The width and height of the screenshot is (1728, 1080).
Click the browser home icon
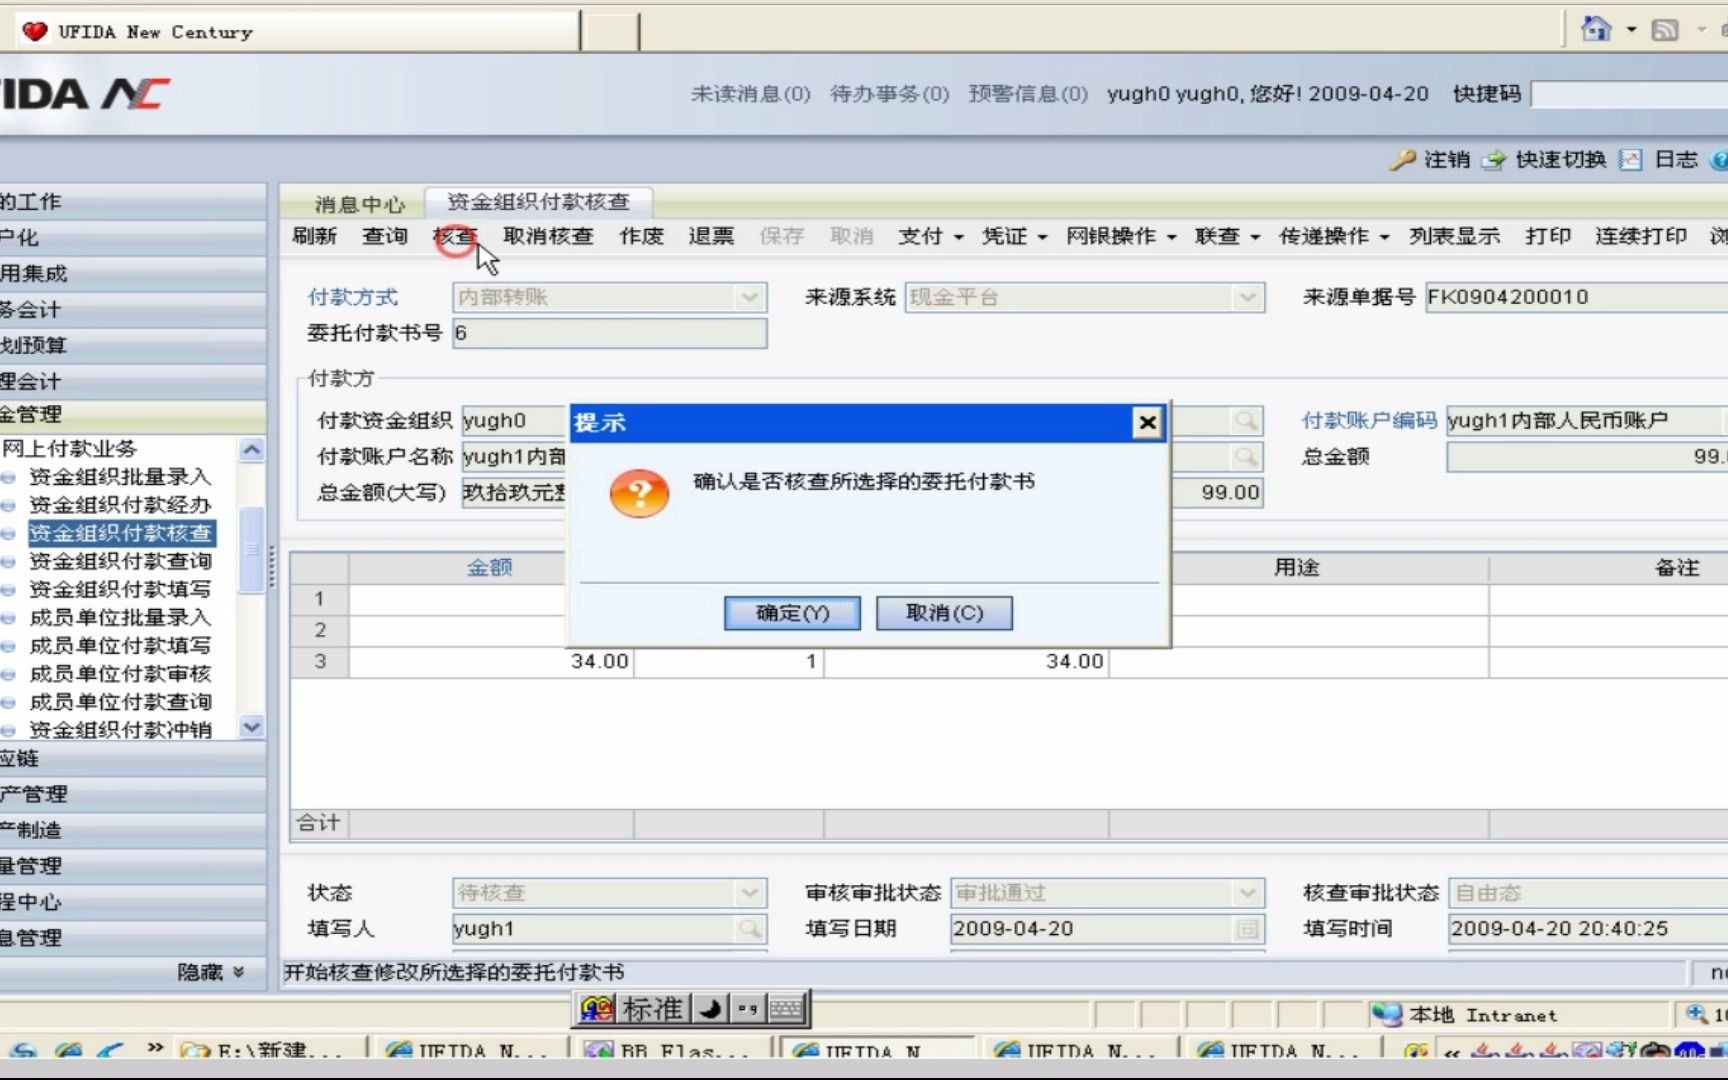(1596, 29)
